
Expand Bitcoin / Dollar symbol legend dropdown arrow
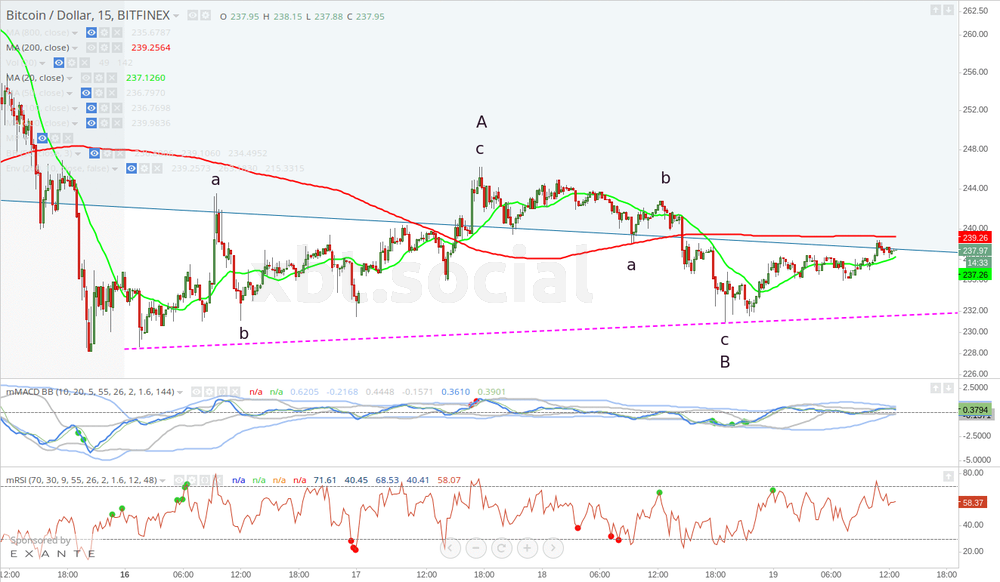pyautogui.click(x=177, y=16)
